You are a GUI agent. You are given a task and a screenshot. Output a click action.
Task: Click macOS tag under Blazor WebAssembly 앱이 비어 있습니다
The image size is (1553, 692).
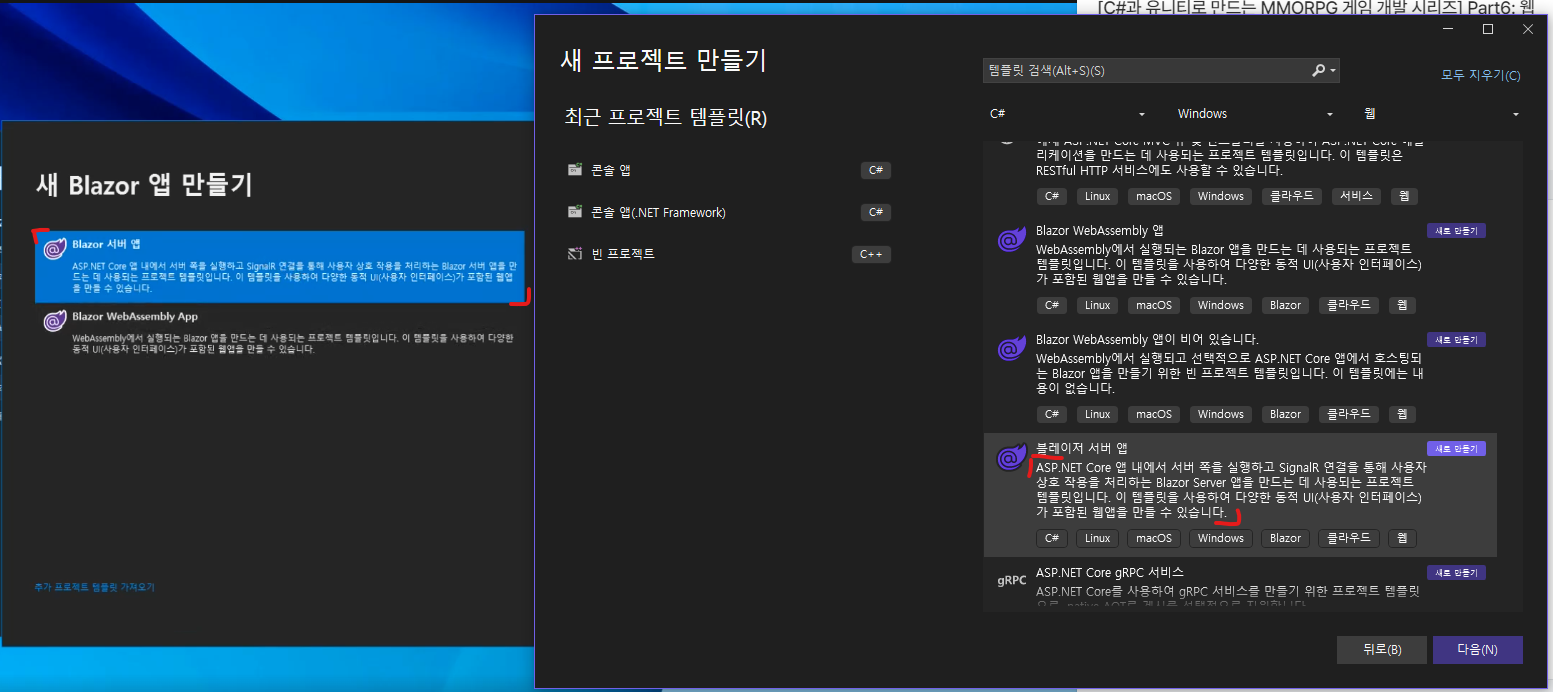pos(1153,414)
